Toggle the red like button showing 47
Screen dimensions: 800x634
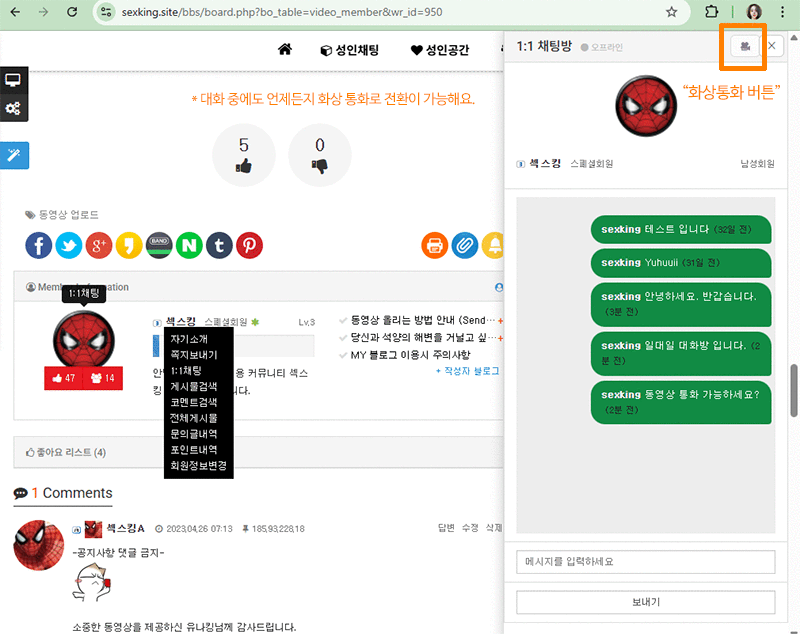tap(63, 378)
